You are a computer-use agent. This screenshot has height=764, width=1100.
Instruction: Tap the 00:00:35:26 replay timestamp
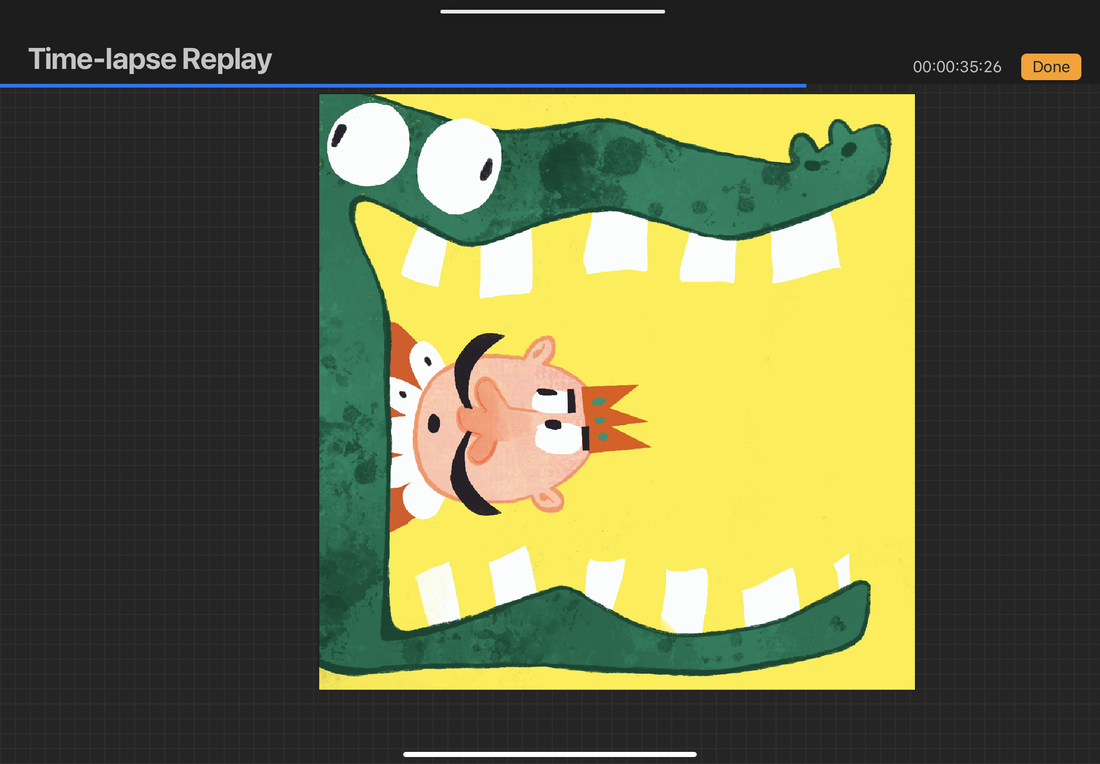957,67
